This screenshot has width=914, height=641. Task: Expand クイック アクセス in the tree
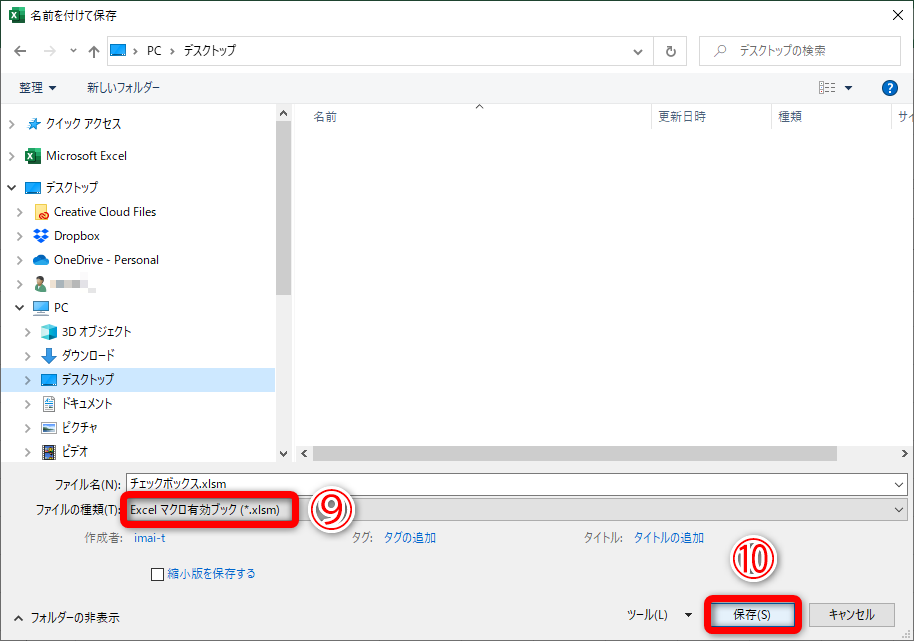[12, 124]
